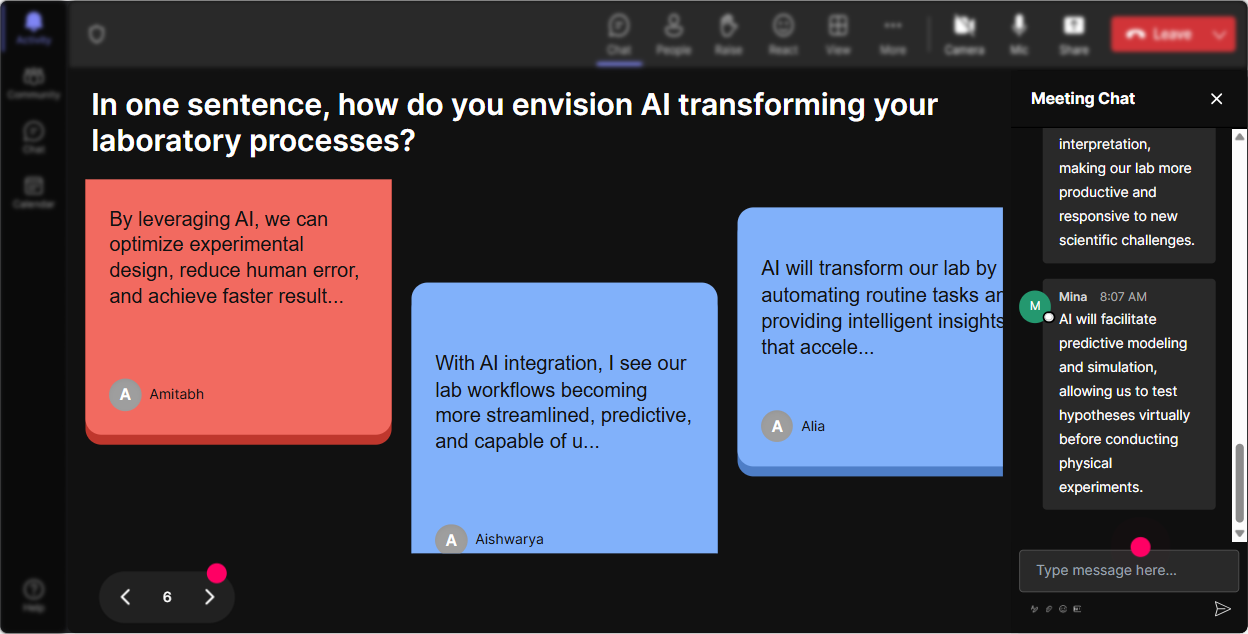Close the Meeting Chat panel
The width and height of the screenshot is (1248, 634).
point(1217,99)
